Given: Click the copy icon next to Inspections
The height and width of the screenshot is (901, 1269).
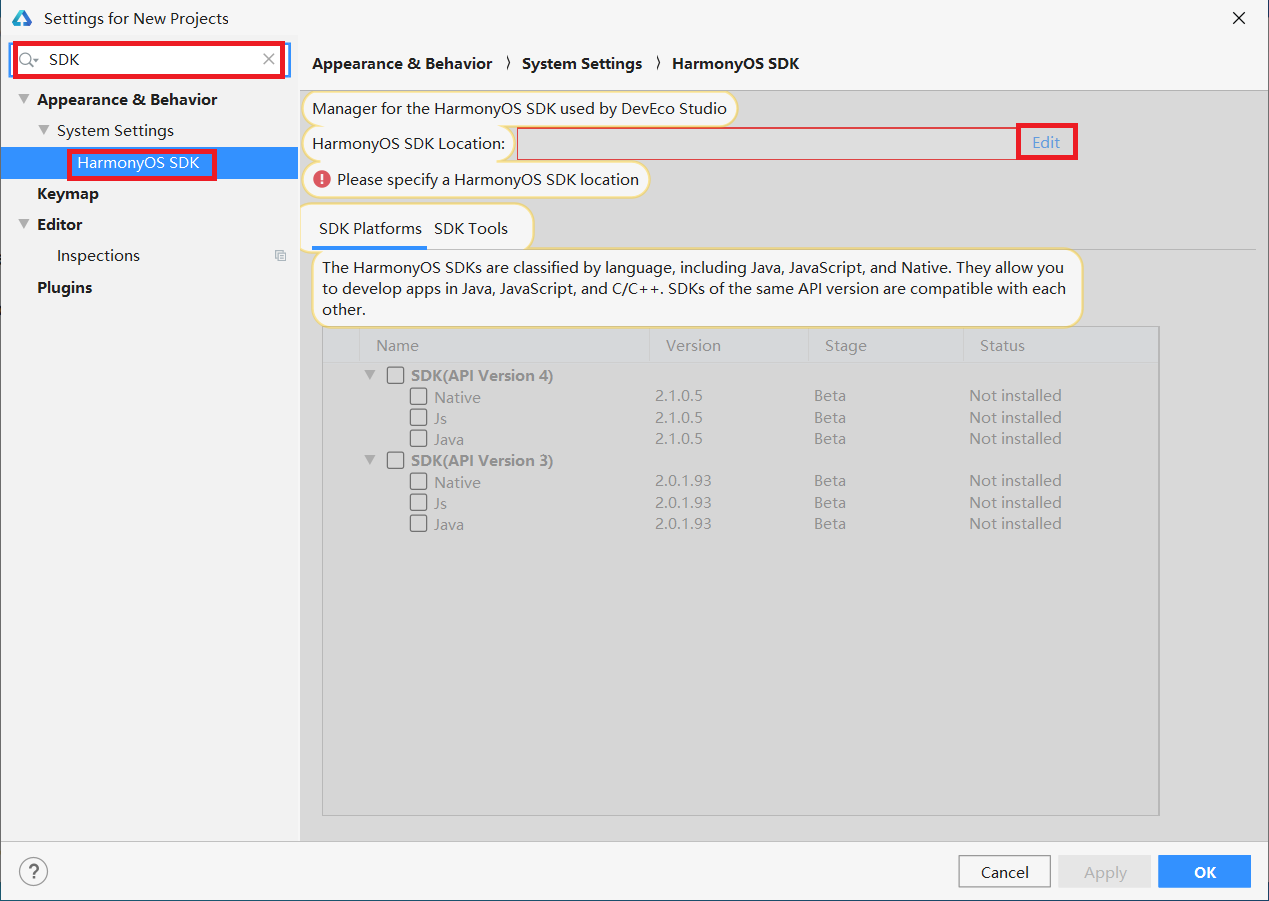Looking at the screenshot, I should pos(280,256).
